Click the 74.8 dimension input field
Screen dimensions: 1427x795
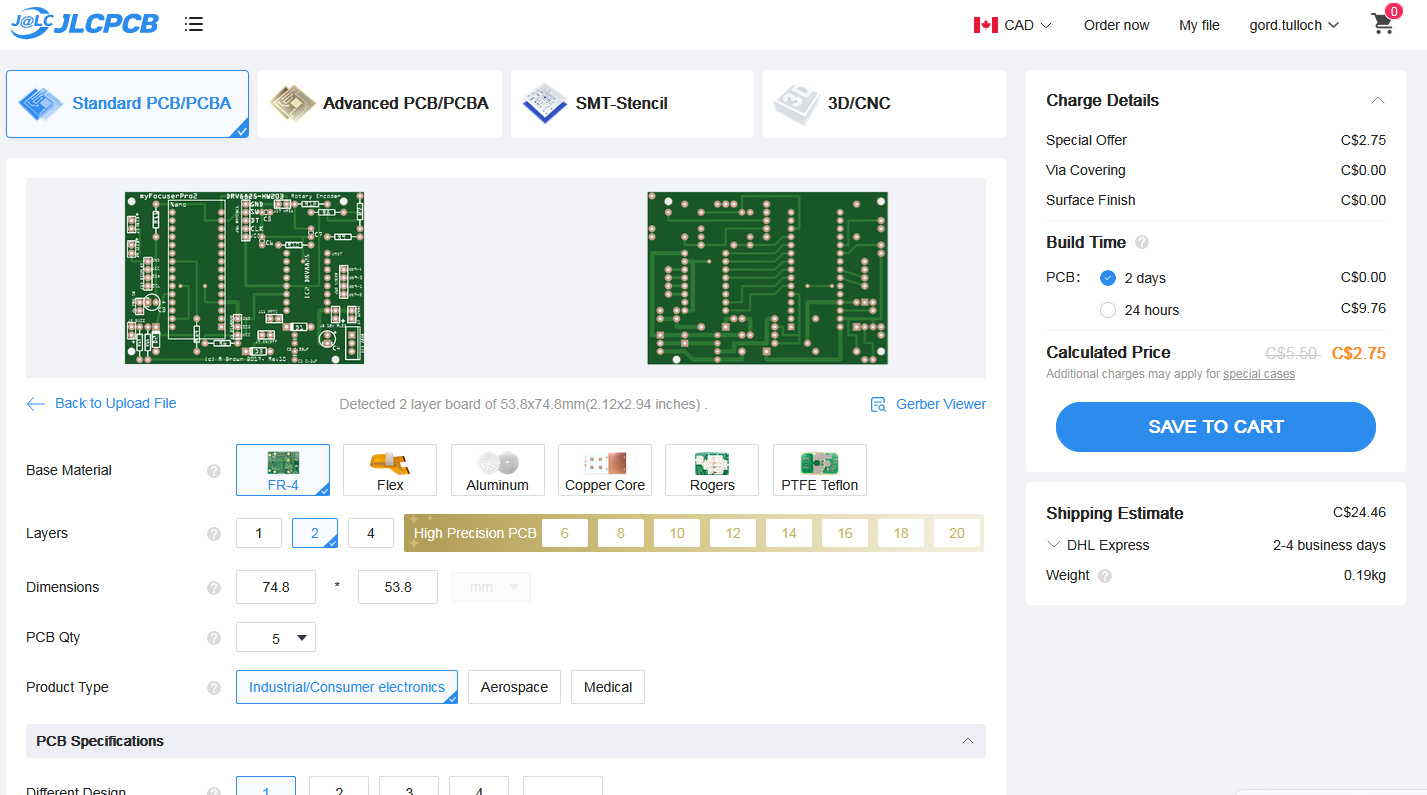click(276, 587)
